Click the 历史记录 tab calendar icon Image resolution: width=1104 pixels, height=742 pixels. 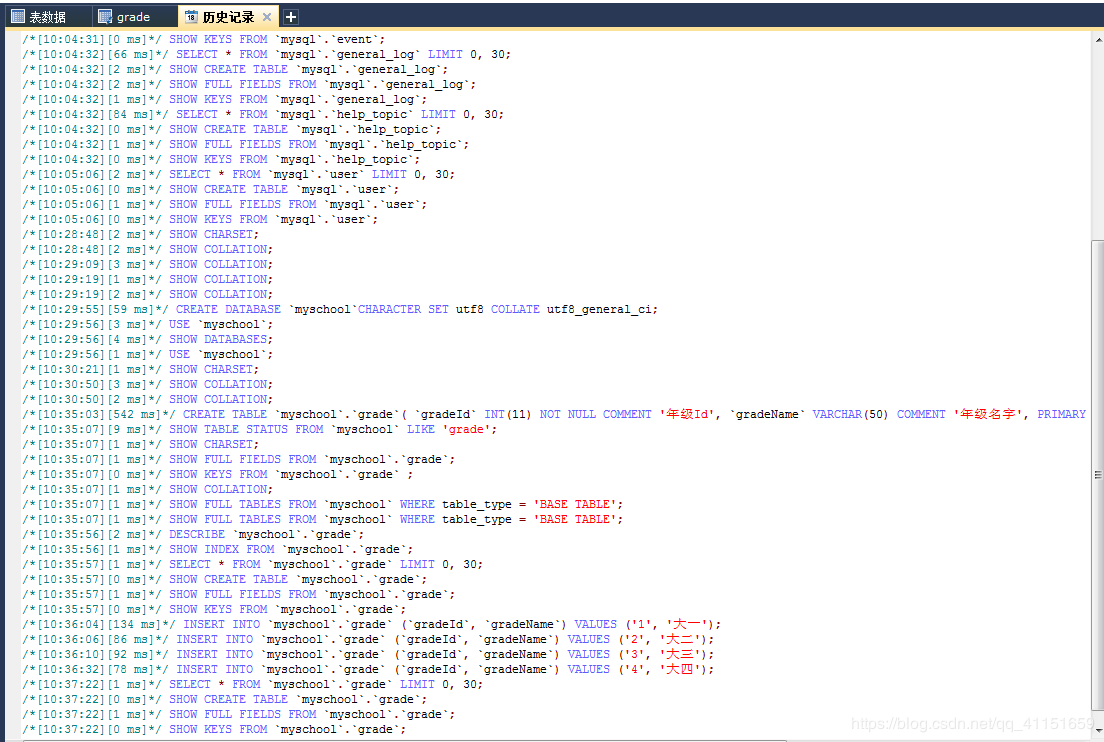[191, 16]
